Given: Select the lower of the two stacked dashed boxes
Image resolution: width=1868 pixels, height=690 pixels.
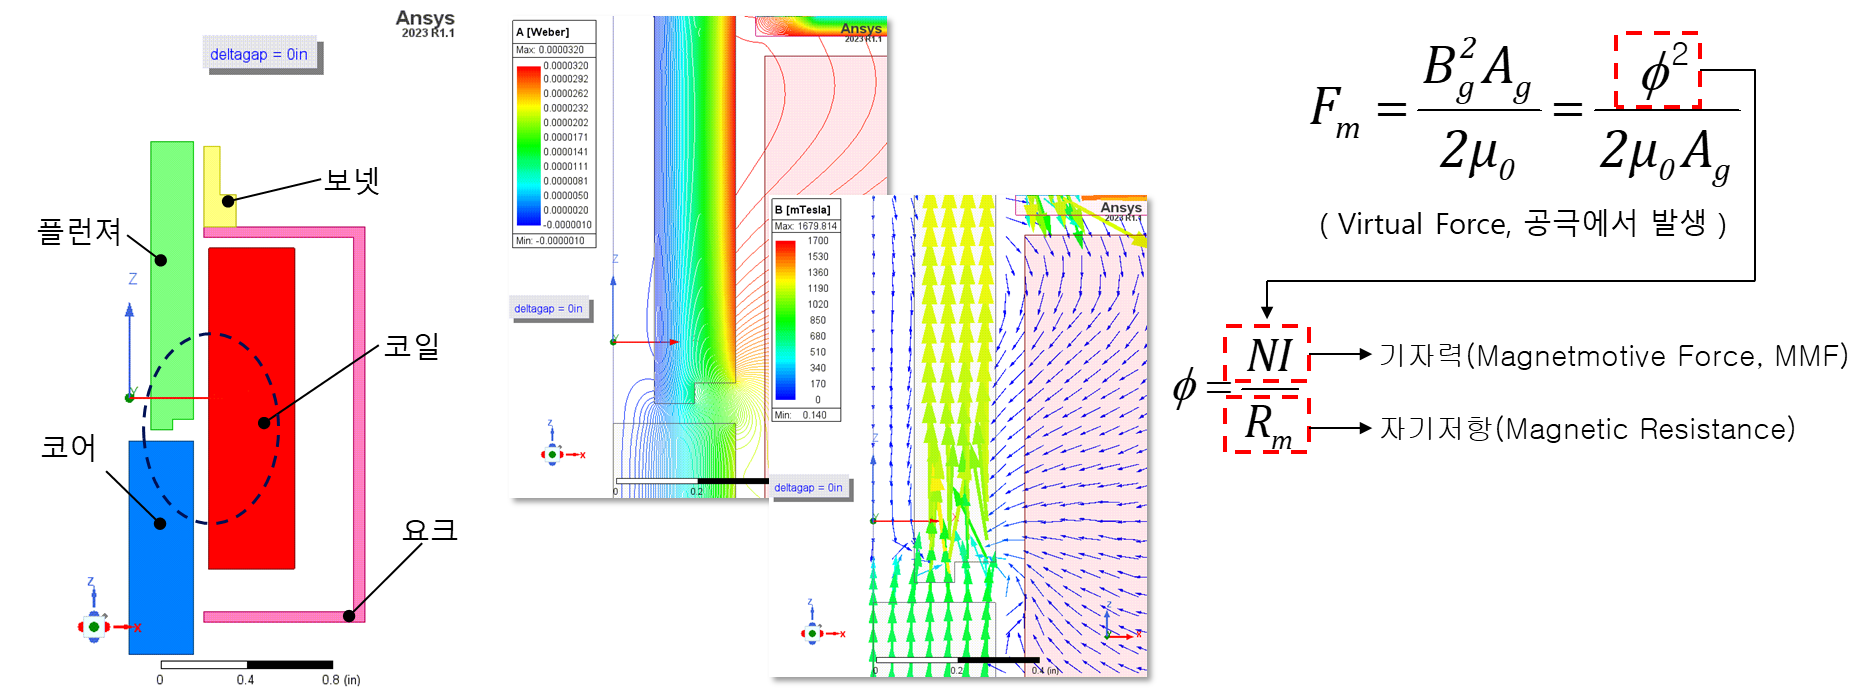Looking at the screenshot, I should [1266, 425].
